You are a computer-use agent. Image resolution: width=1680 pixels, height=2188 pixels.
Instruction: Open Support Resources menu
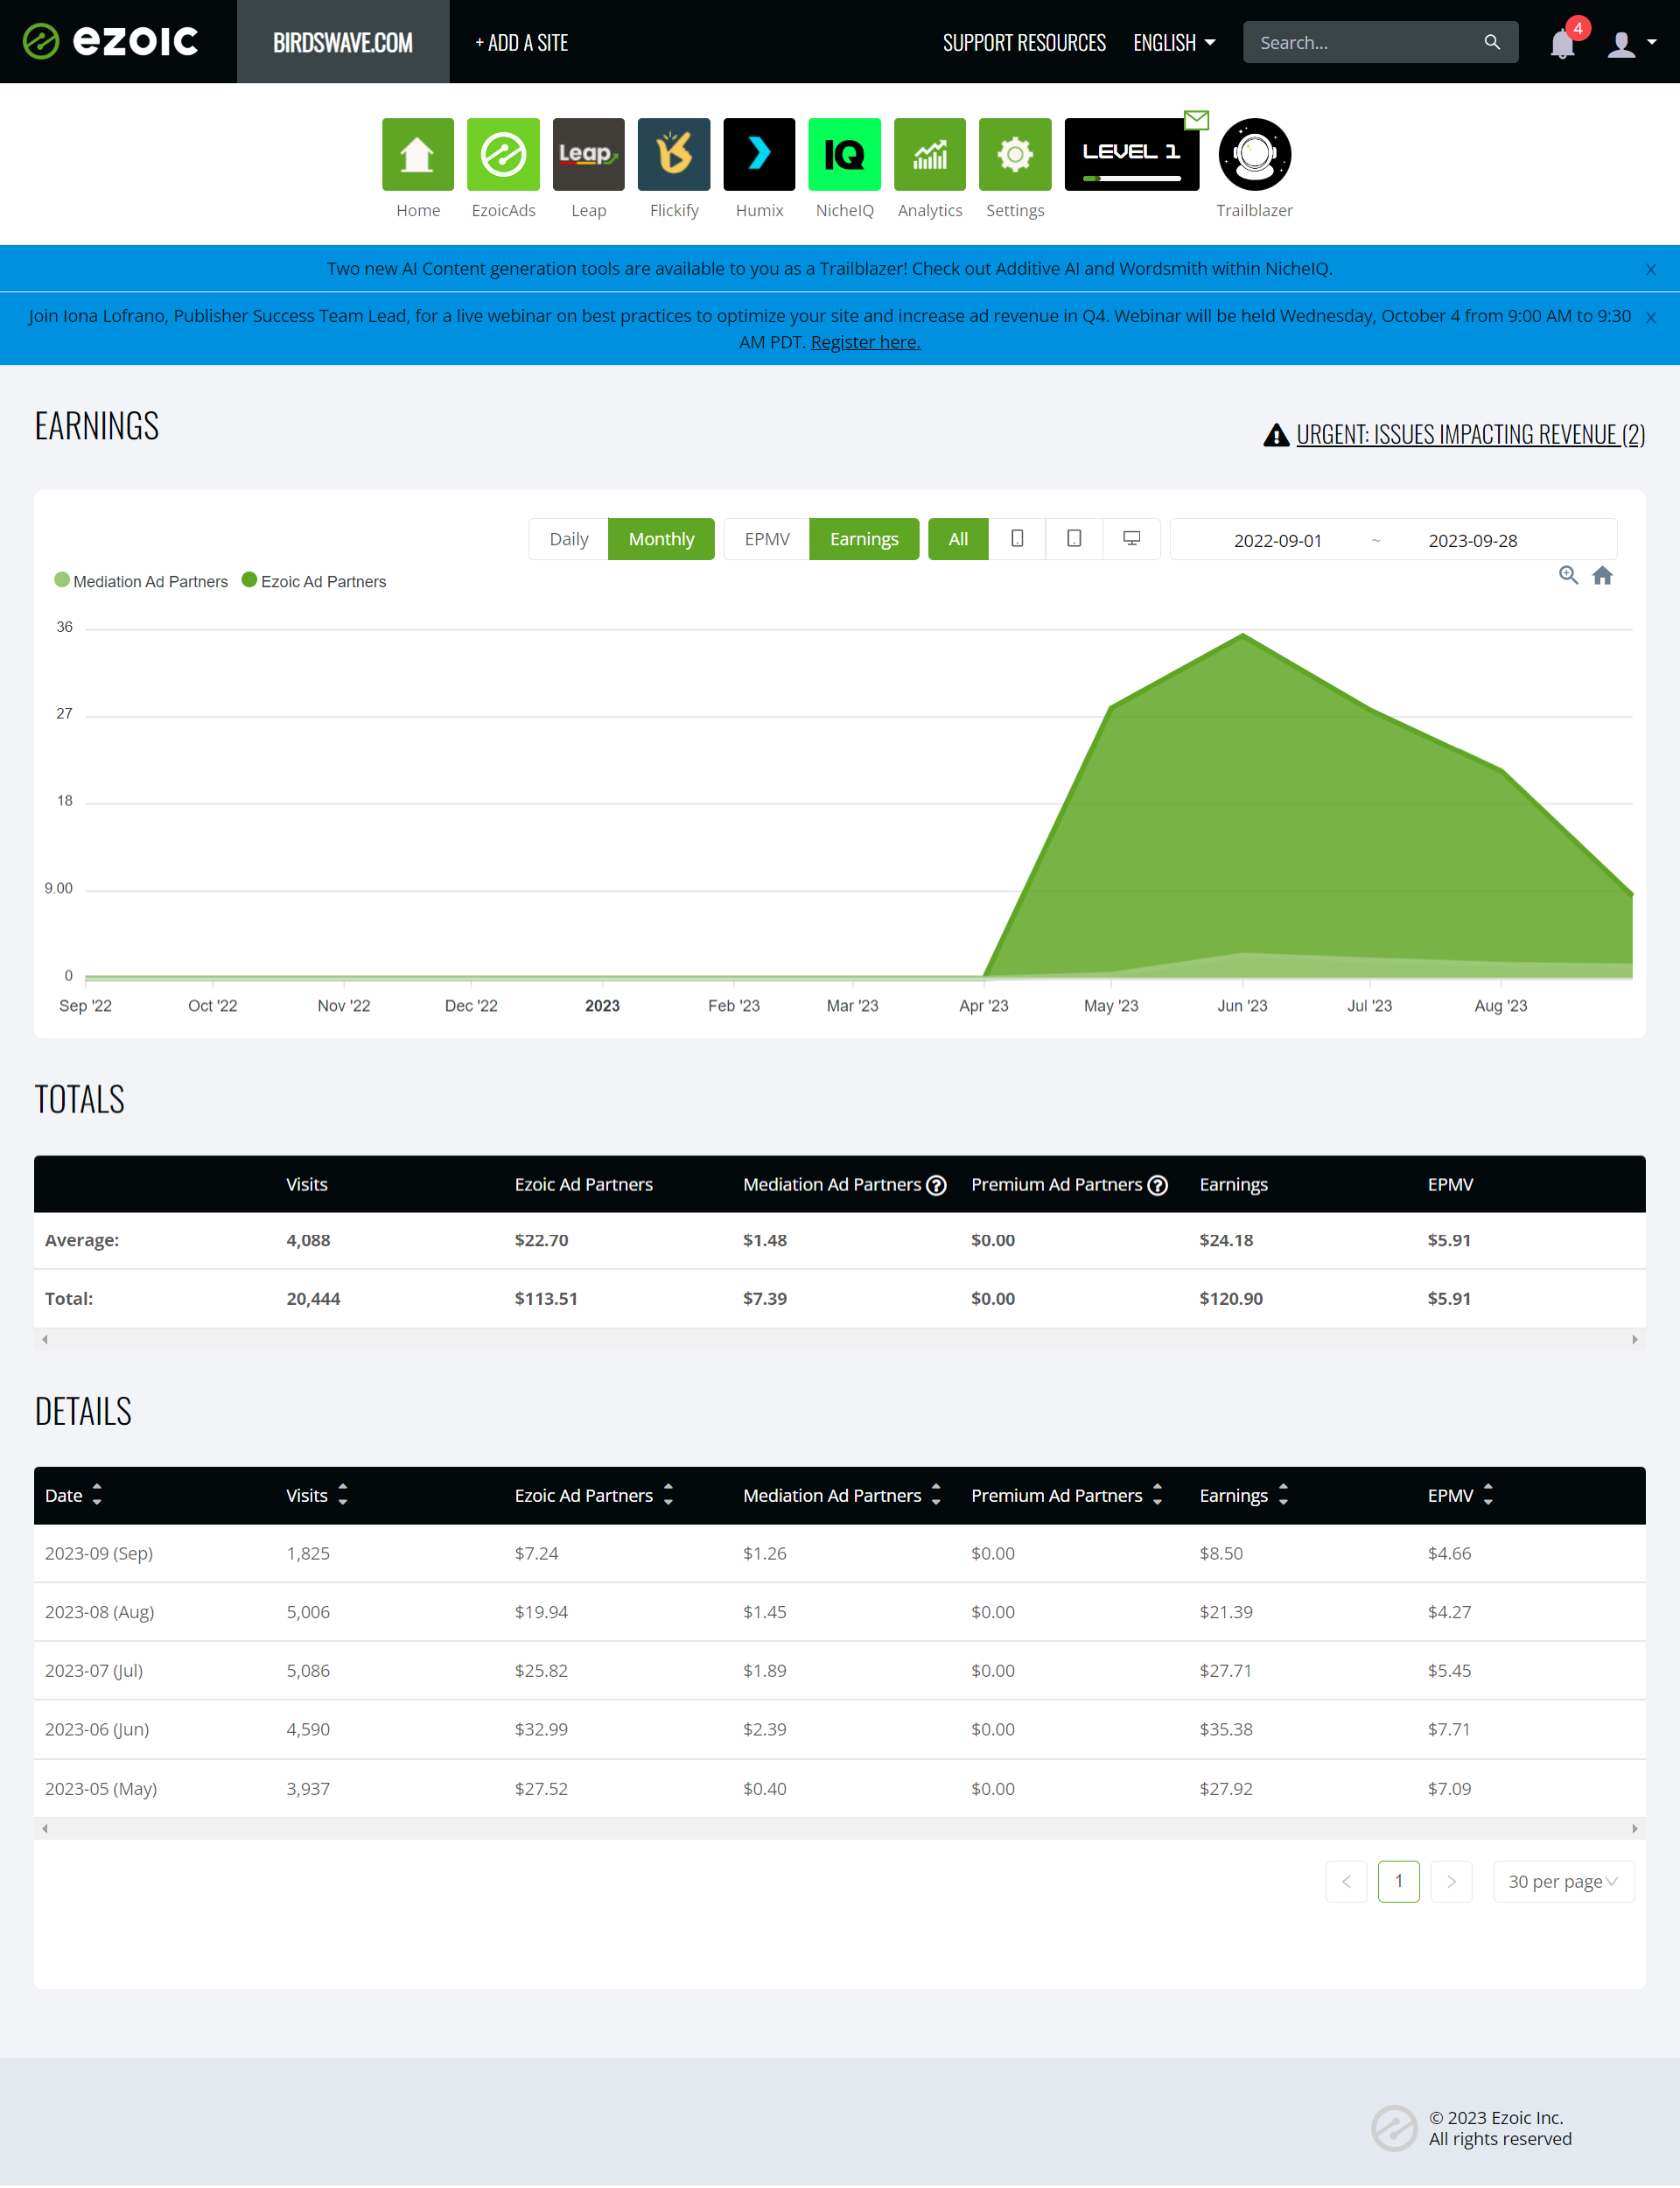click(x=1024, y=42)
